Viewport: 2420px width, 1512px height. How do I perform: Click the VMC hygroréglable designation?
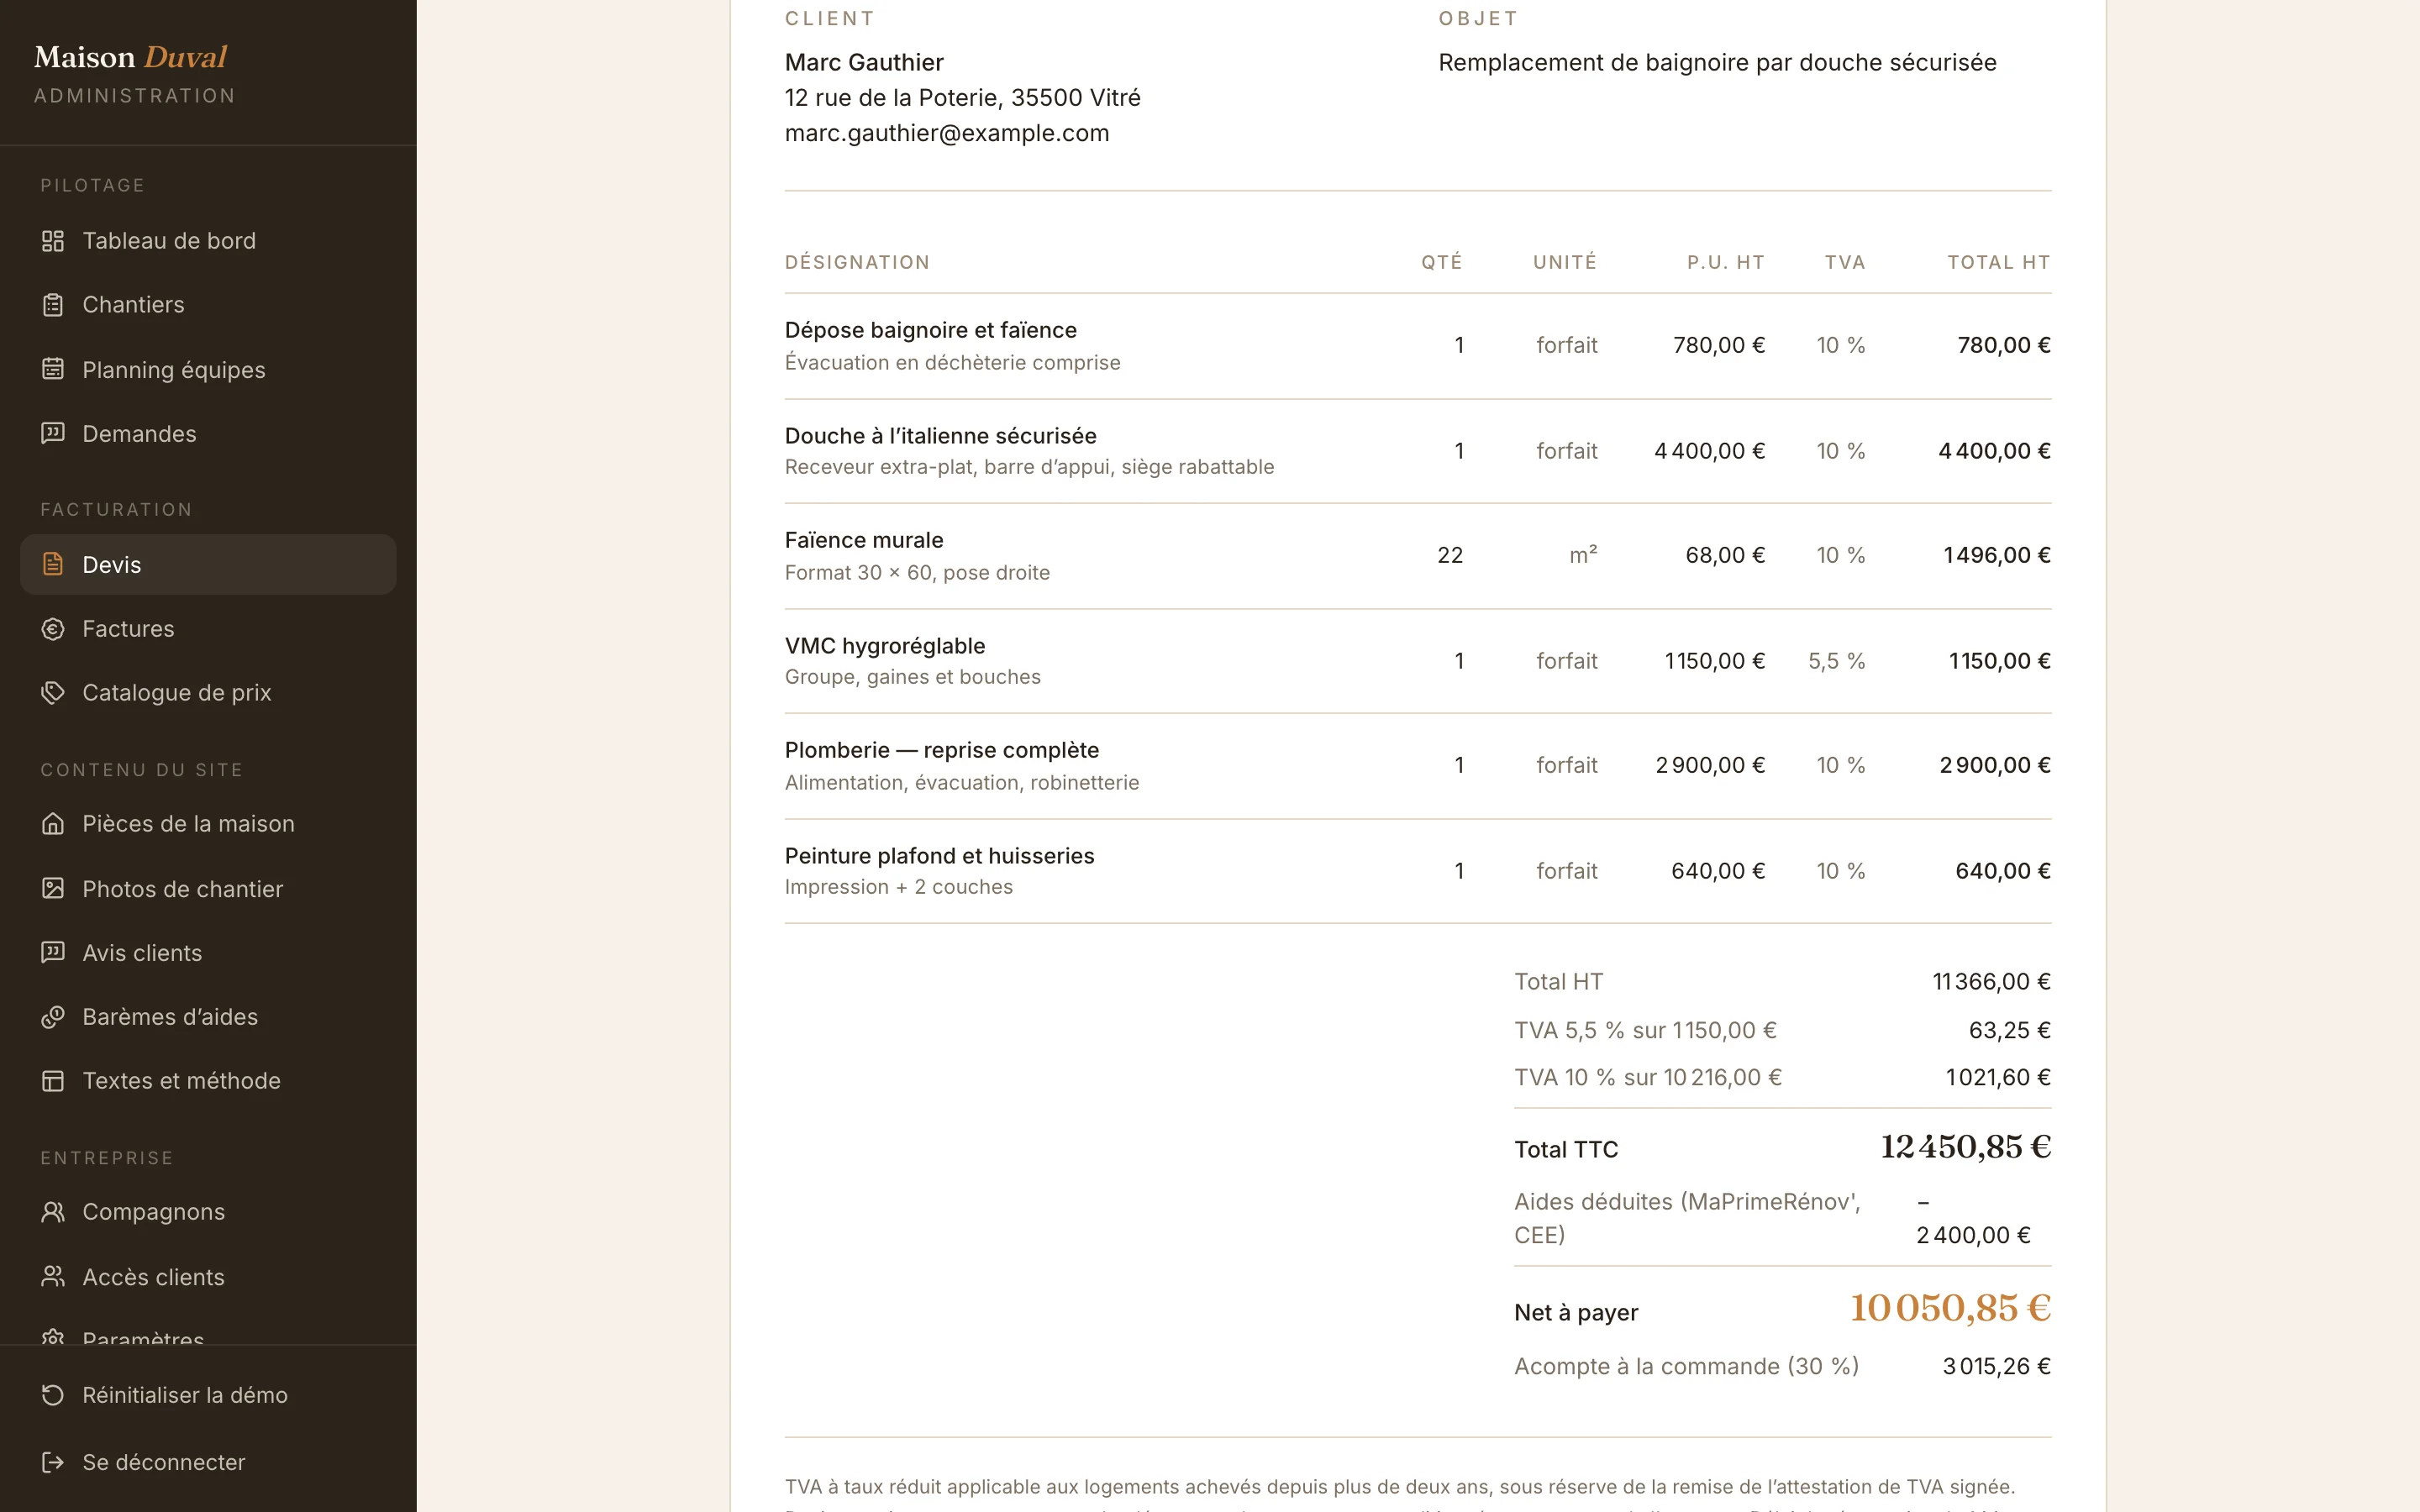click(885, 646)
